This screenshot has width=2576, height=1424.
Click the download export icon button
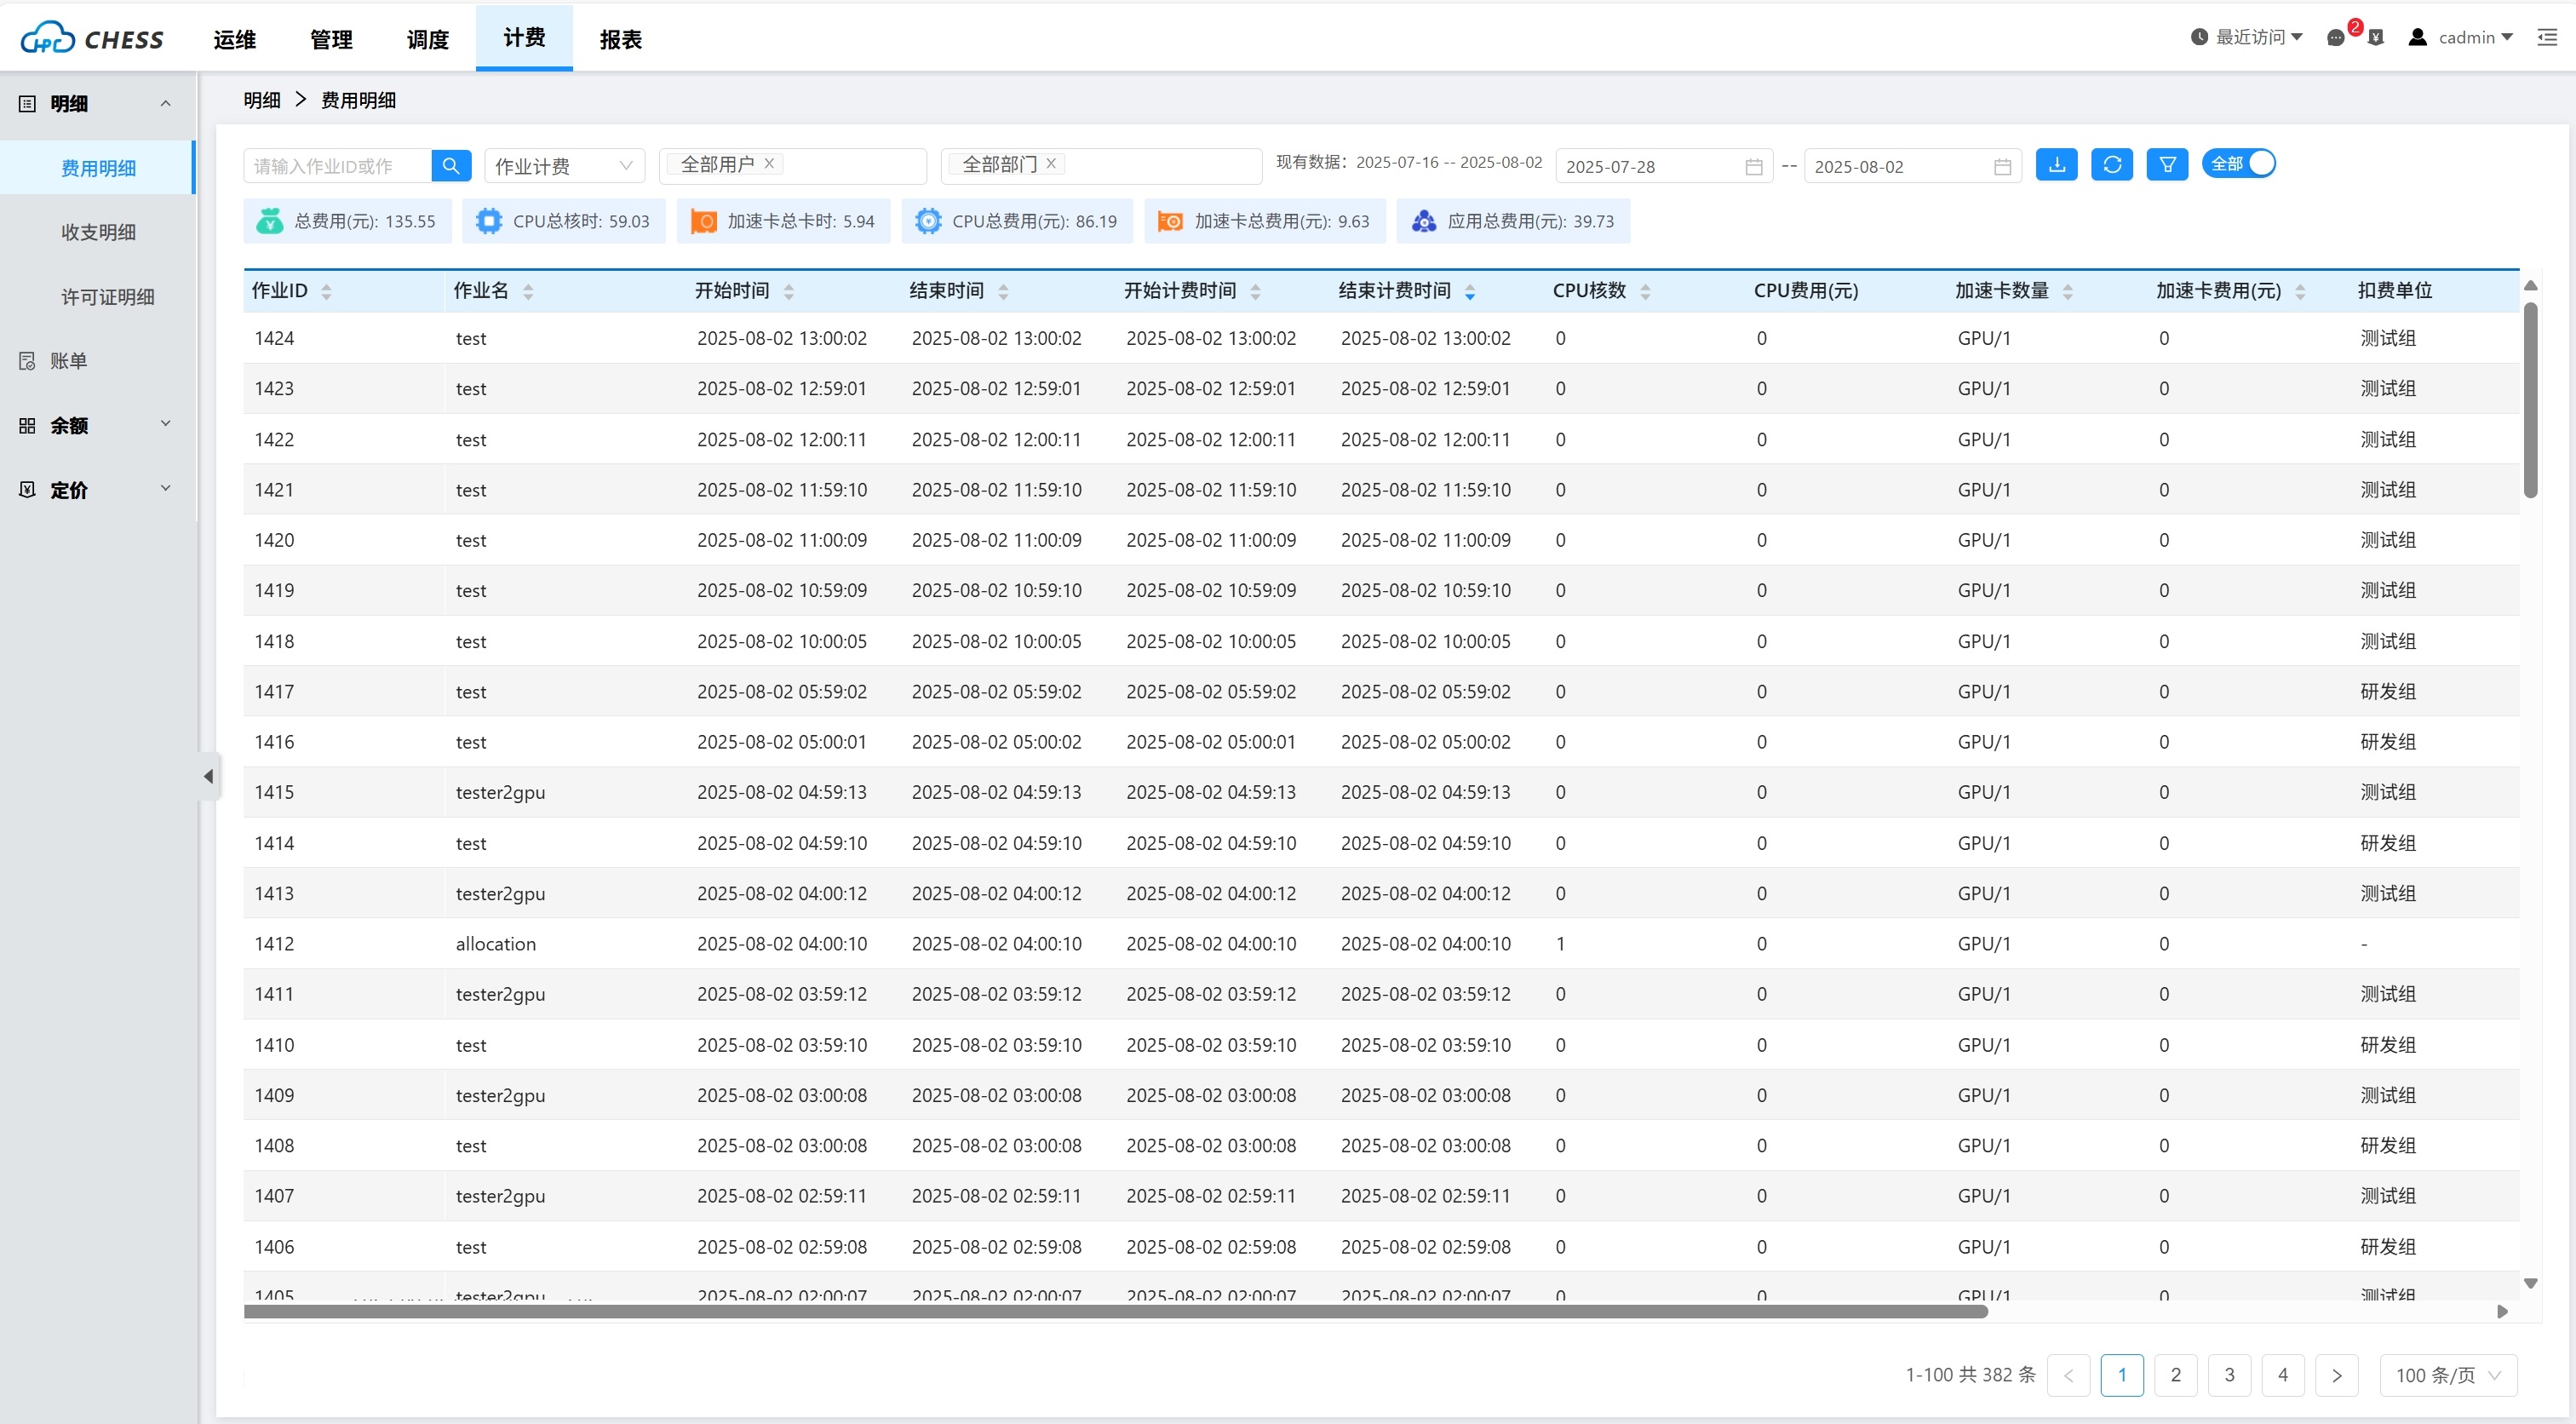click(x=2056, y=164)
